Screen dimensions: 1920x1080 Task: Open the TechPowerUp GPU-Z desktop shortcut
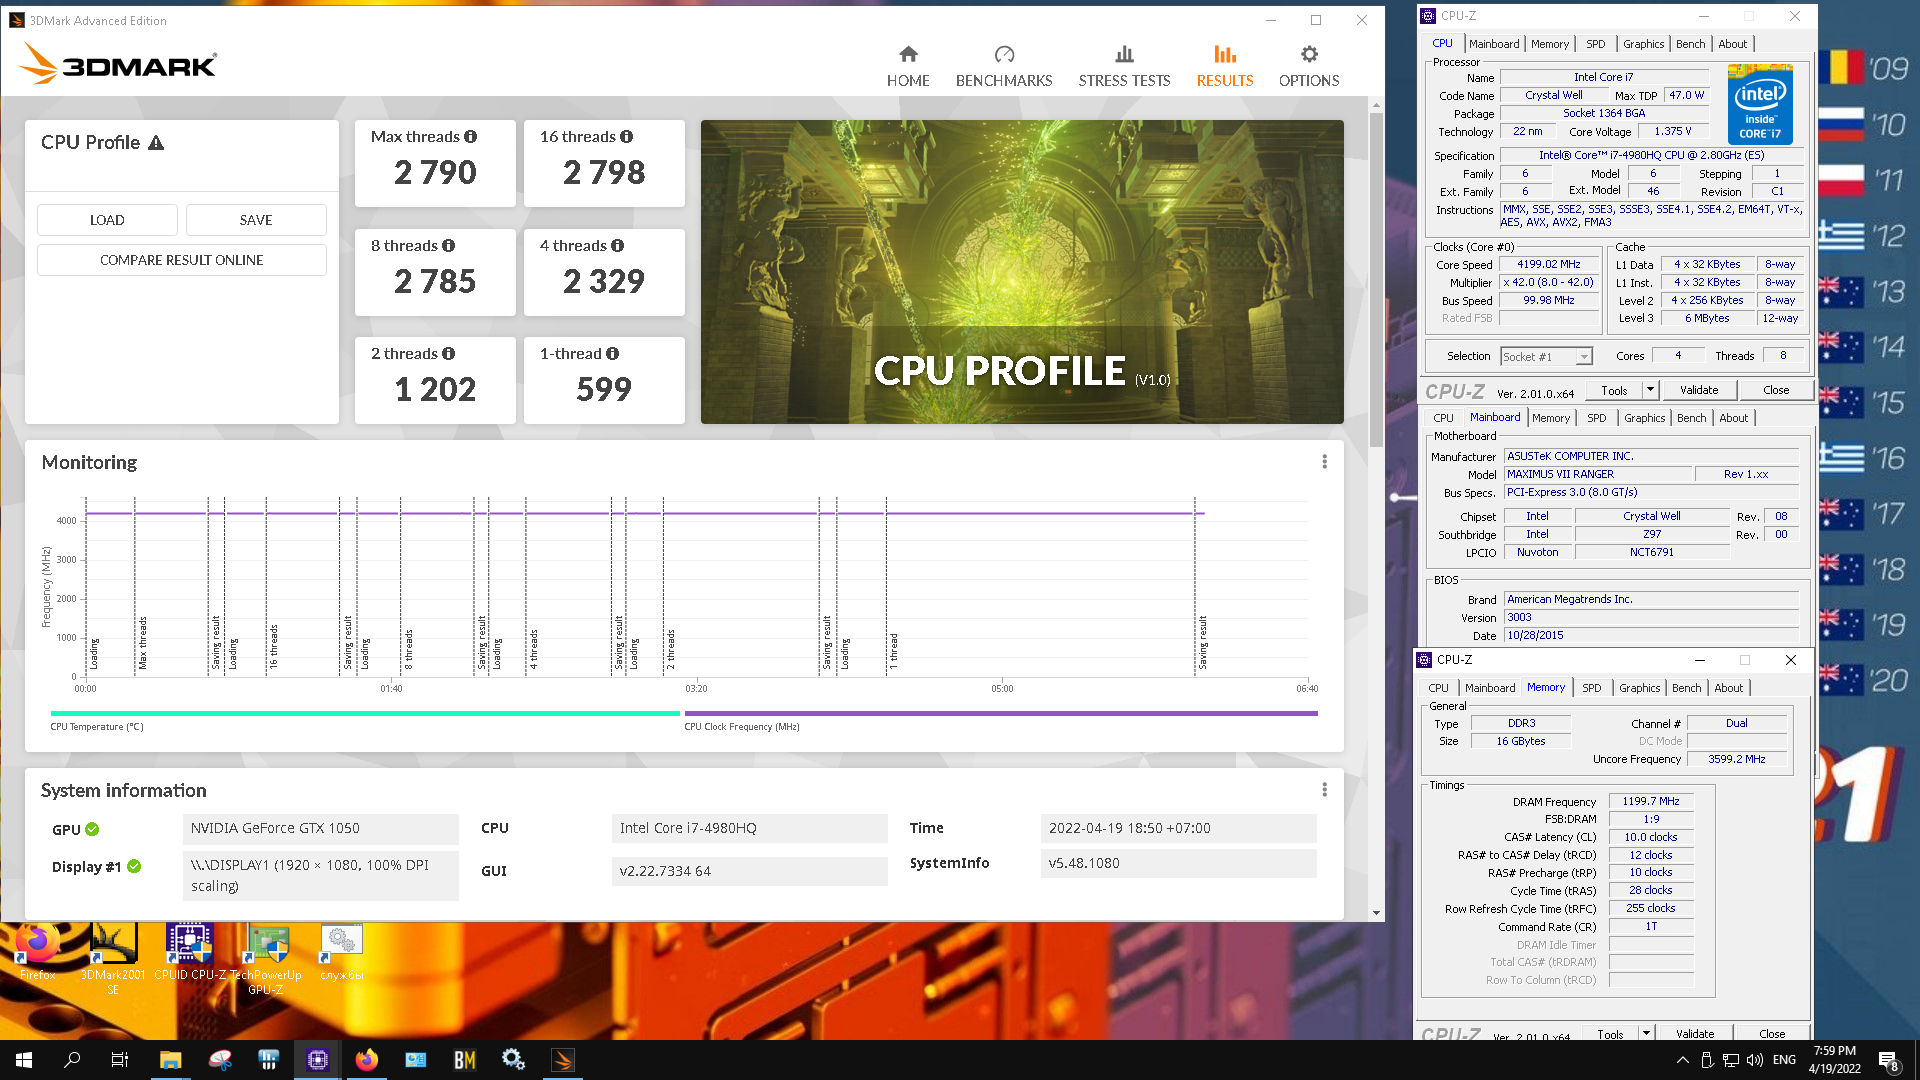coord(266,958)
